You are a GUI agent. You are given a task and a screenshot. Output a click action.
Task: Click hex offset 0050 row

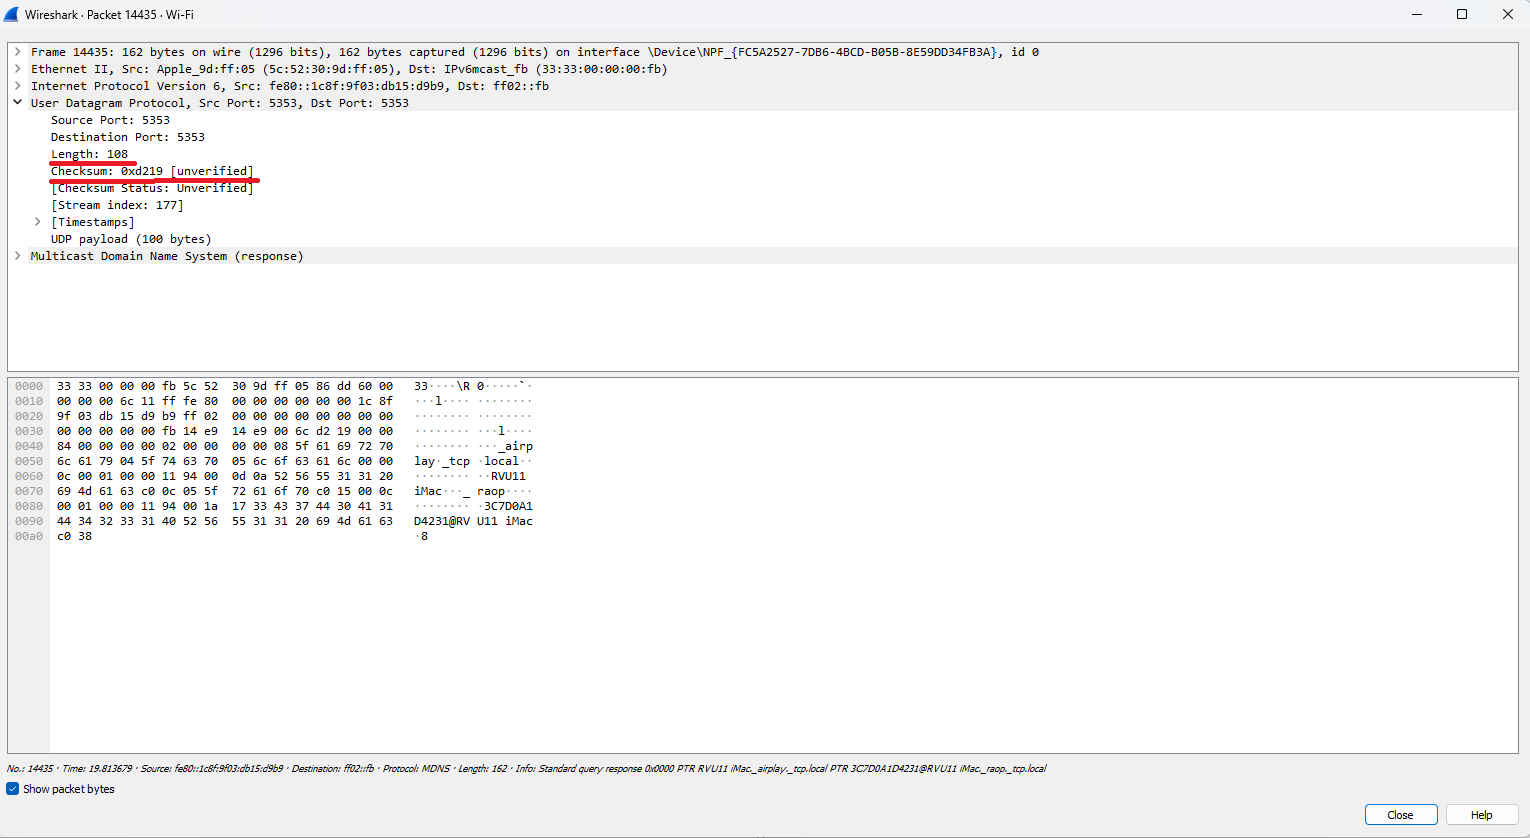pyautogui.click(x=29, y=461)
